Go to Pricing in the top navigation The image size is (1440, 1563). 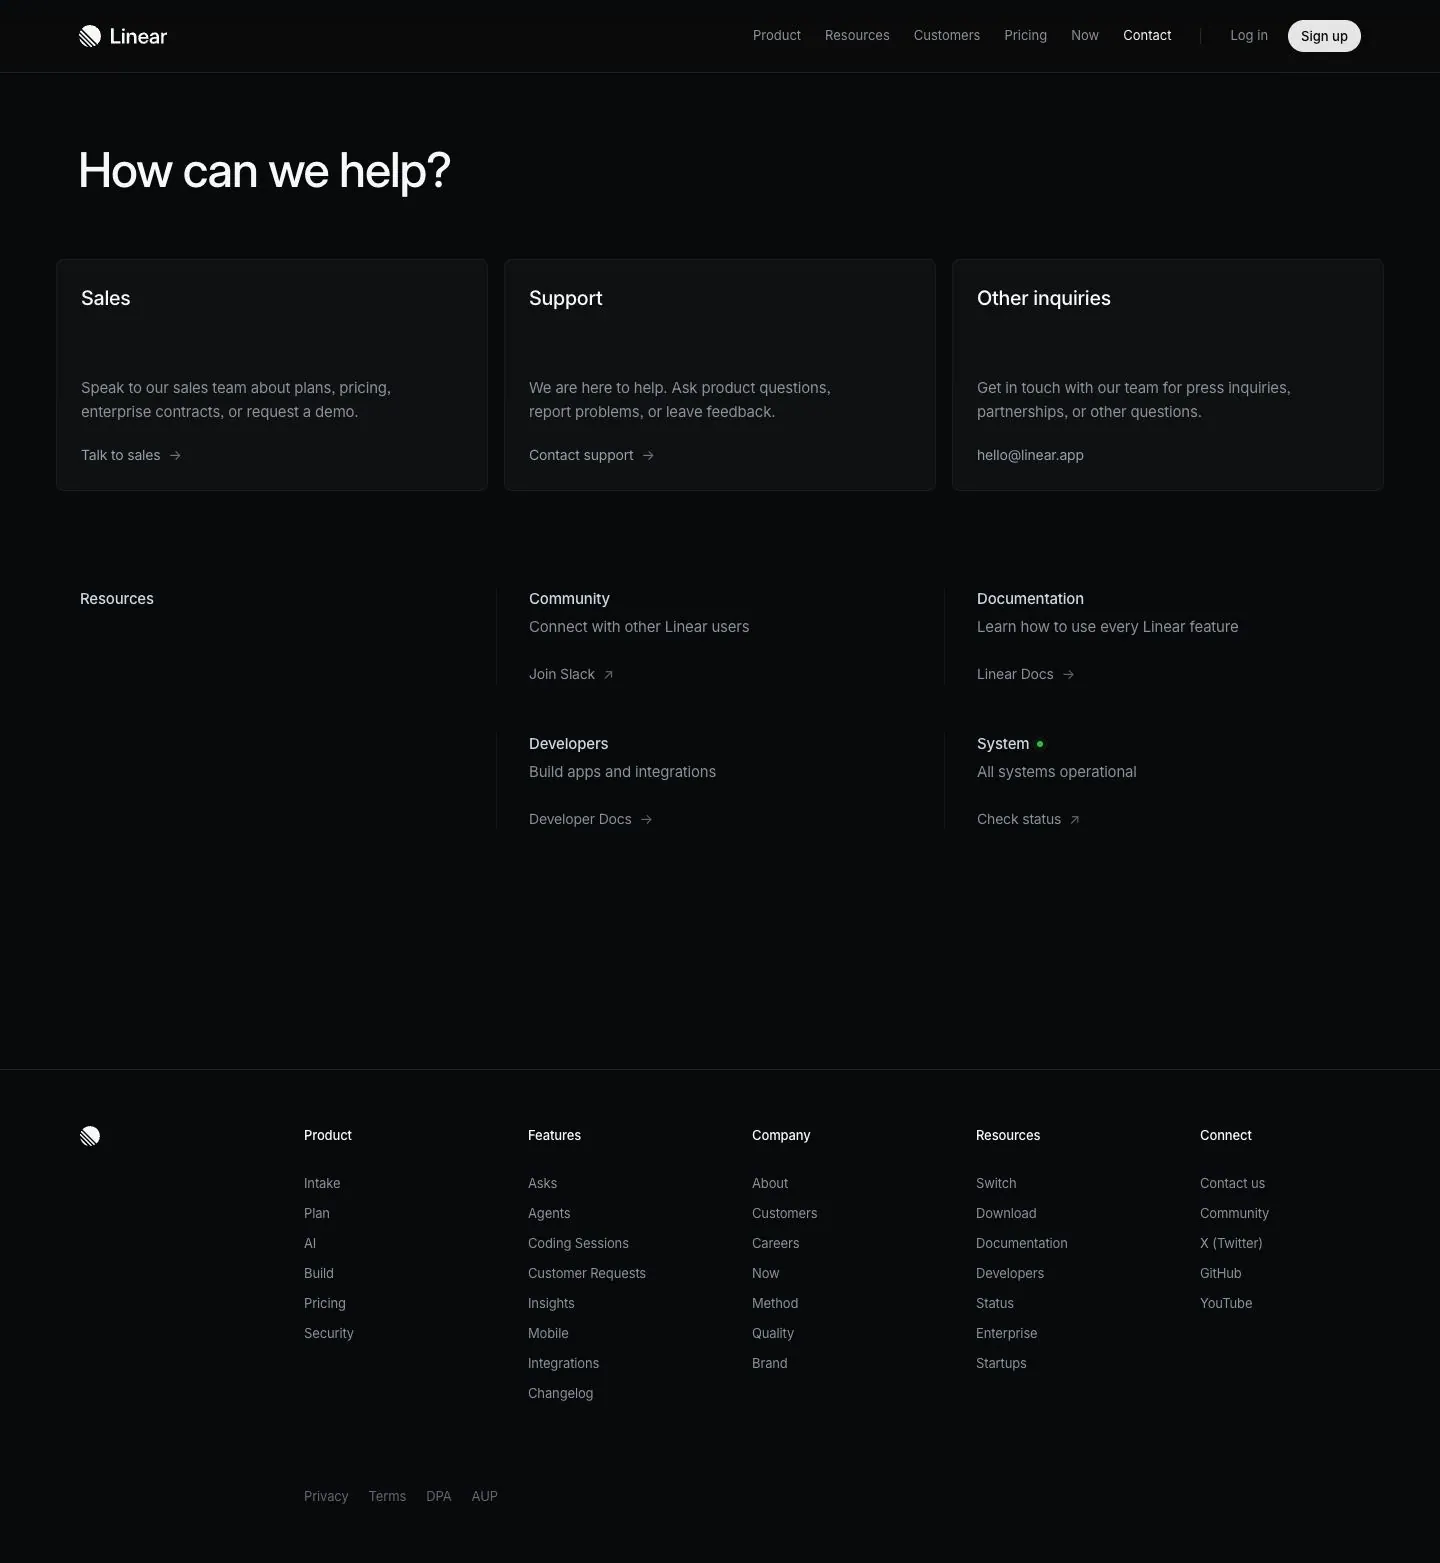click(1025, 35)
